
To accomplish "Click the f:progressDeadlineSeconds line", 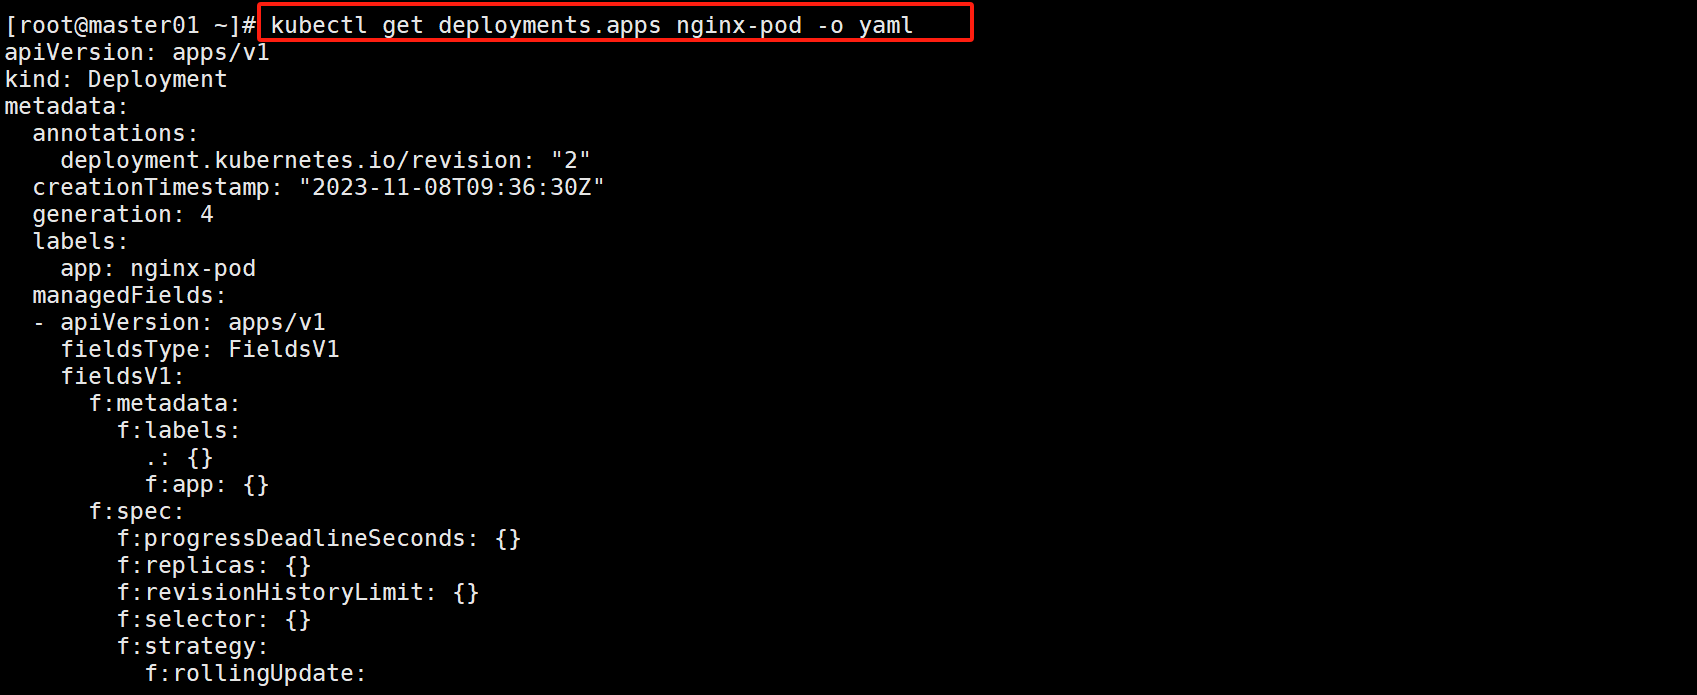I will point(319,538).
